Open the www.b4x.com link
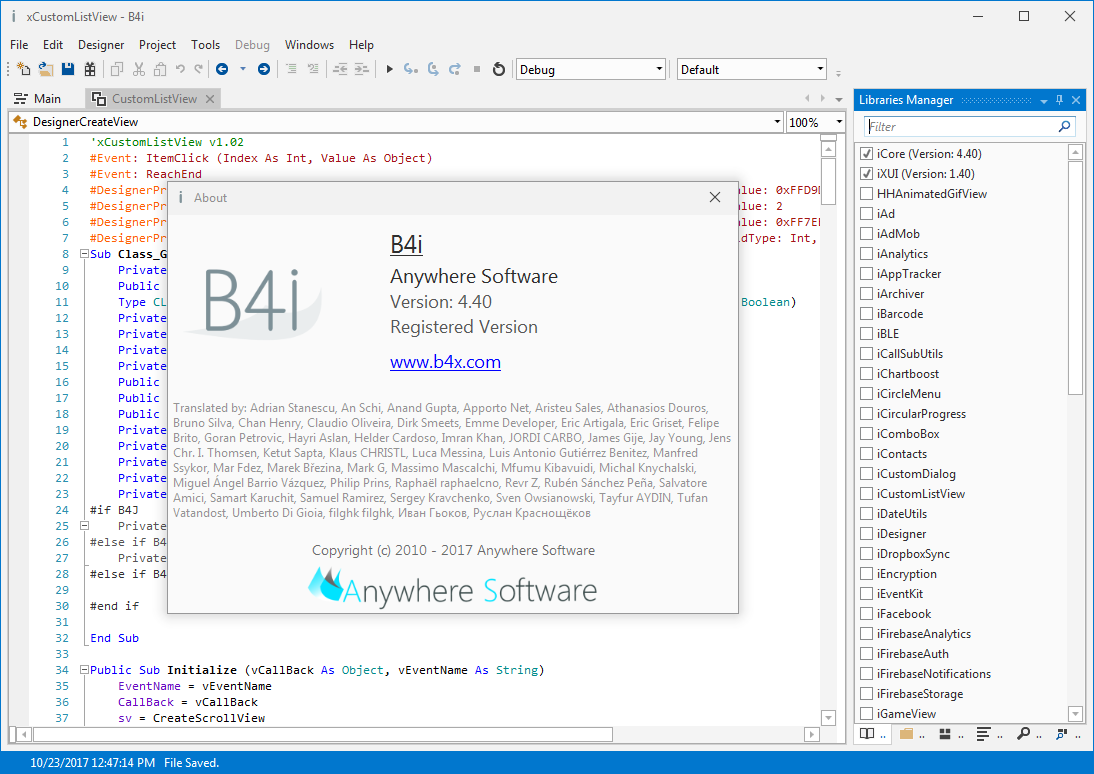Image resolution: width=1094 pixels, height=774 pixels. tap(445, 362)
